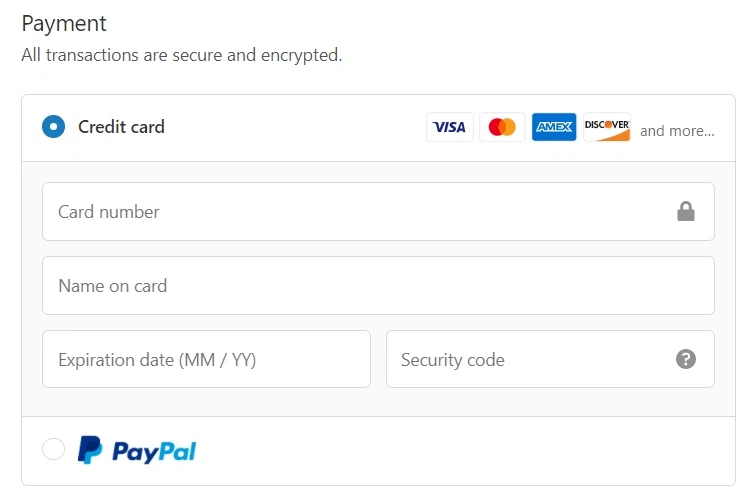Image resolution: width=747 pixels, height=496 pixels.
Task: Click into the Name on card field
Action: click(378, 285)
